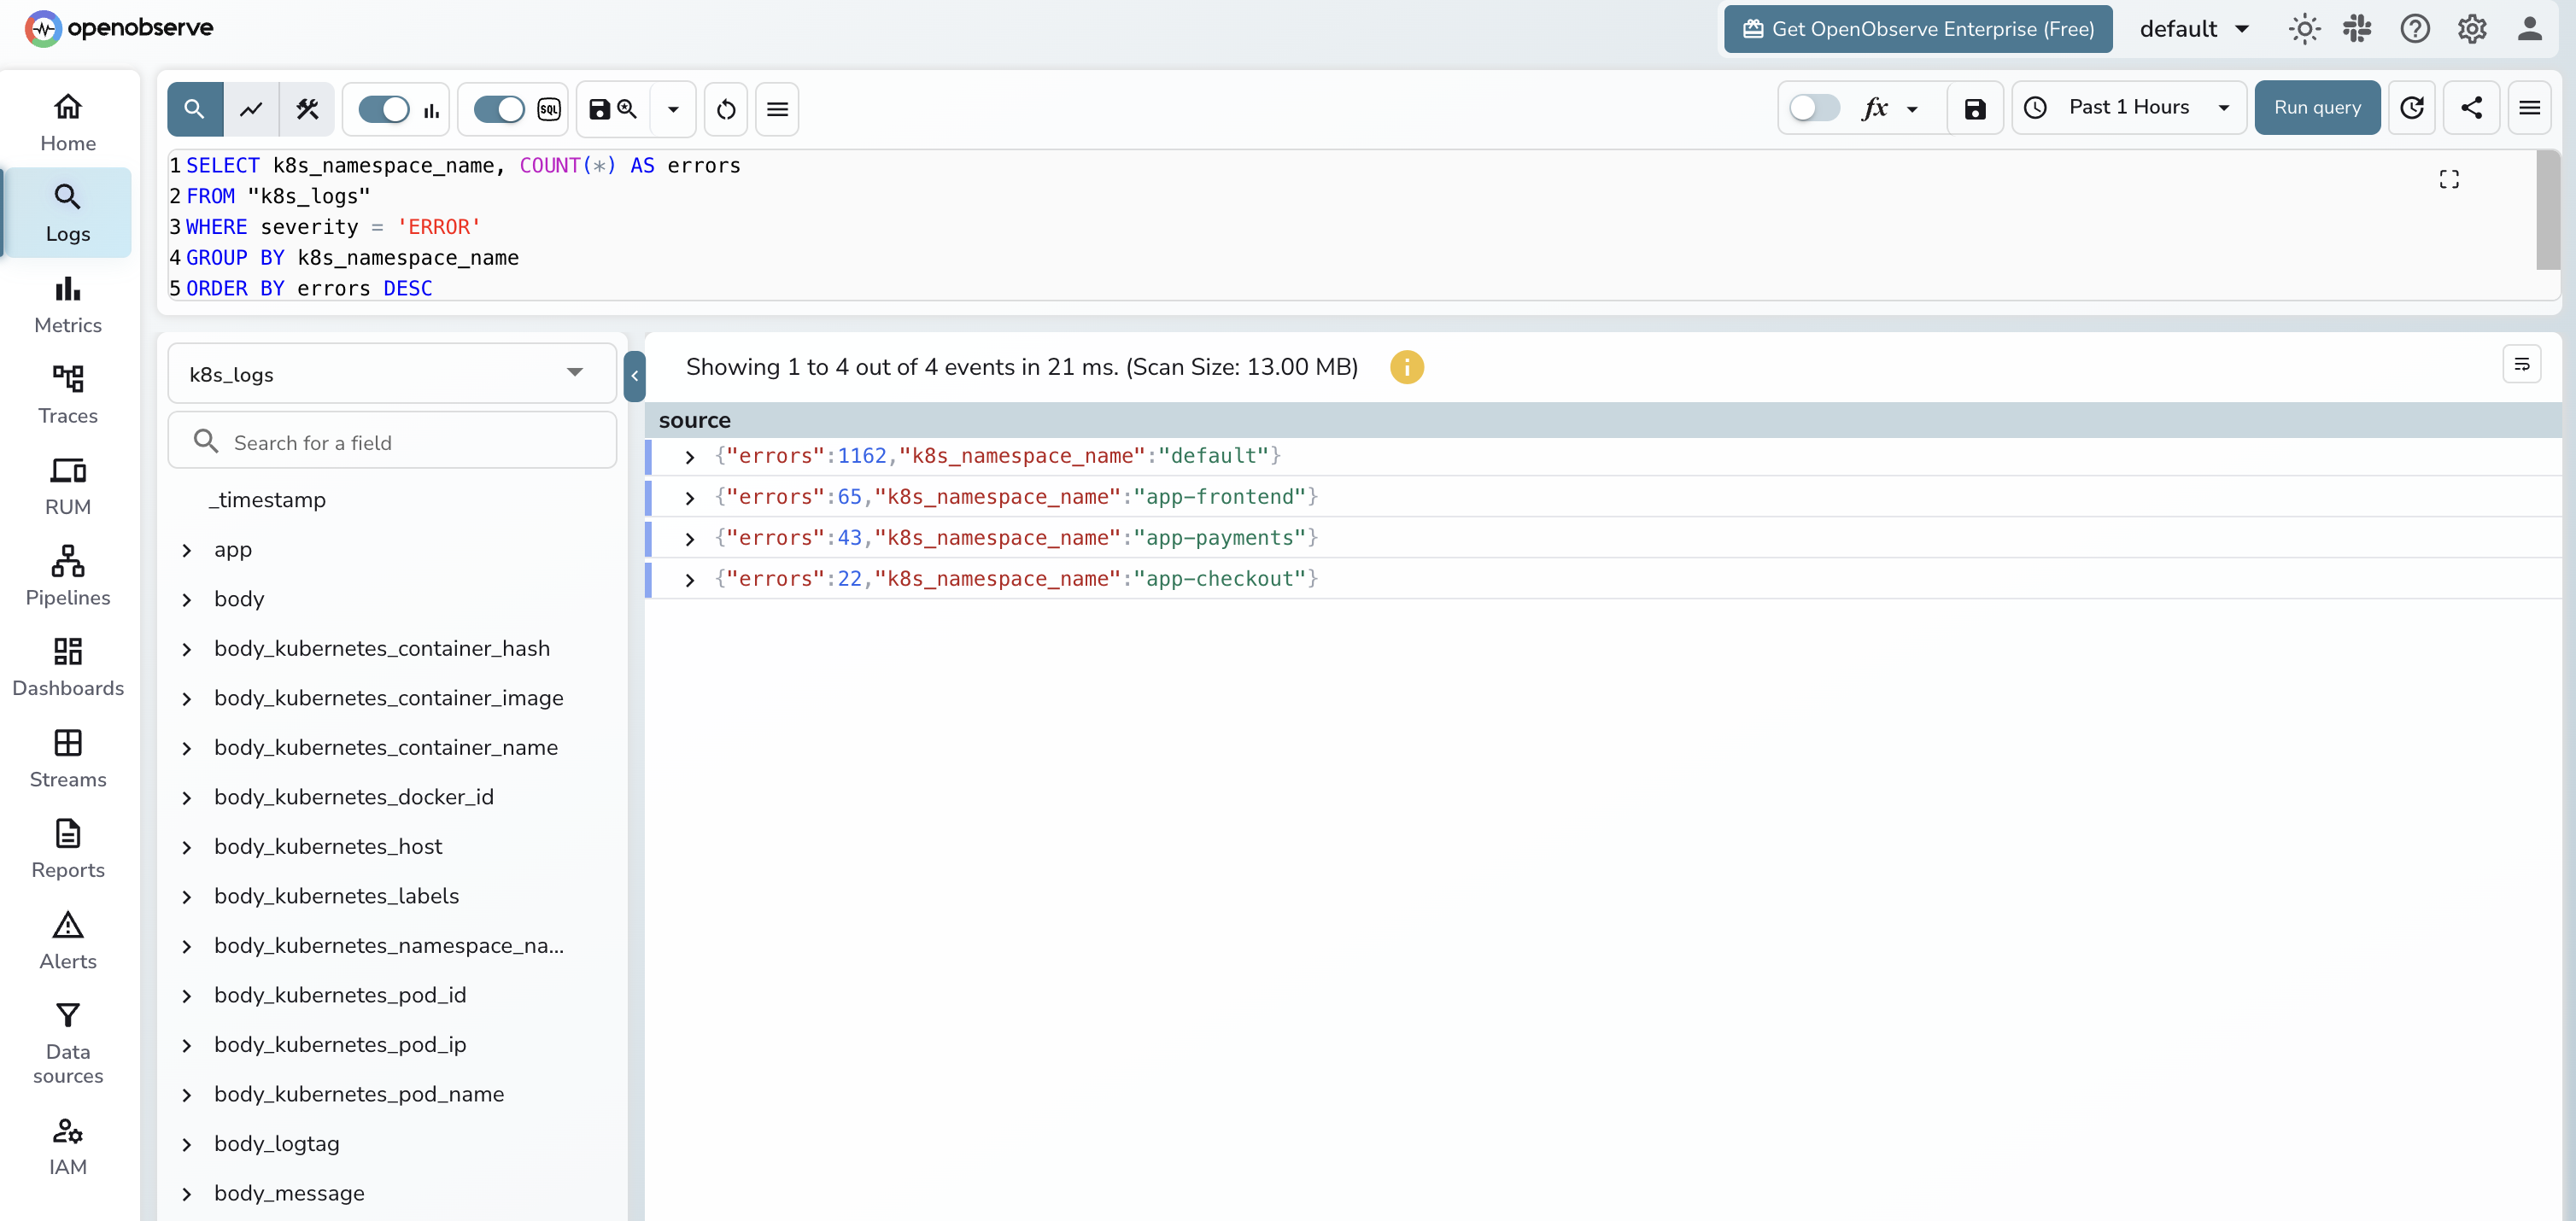The width and height of the screenshot is (2576, 1221).
Task: Click the search logs mode icon
Action: pos(195,109)
